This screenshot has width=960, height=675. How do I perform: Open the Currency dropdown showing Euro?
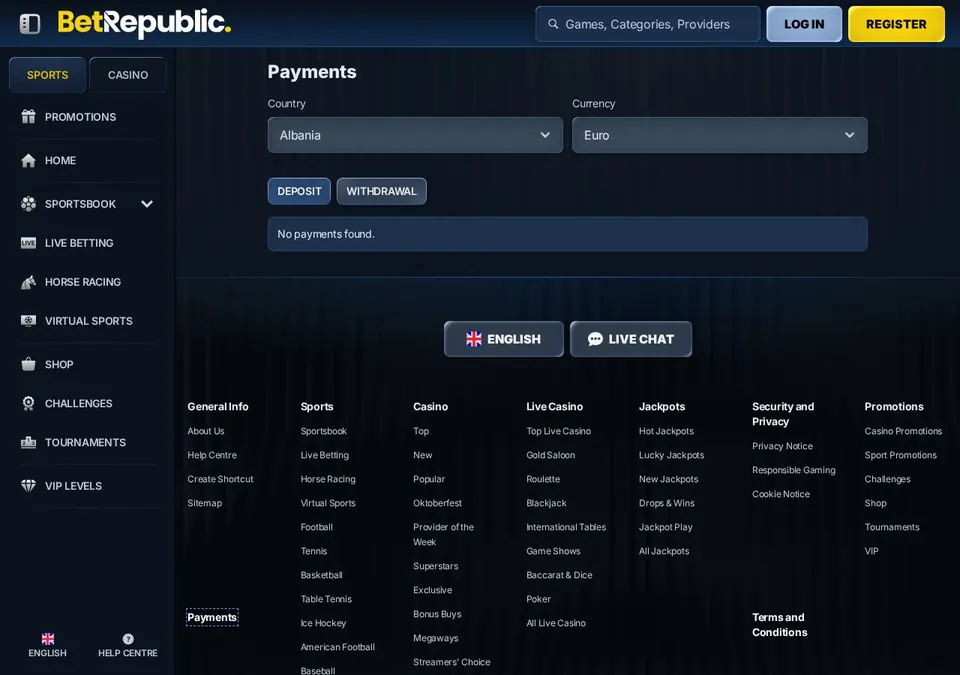(x=719, y=135)
